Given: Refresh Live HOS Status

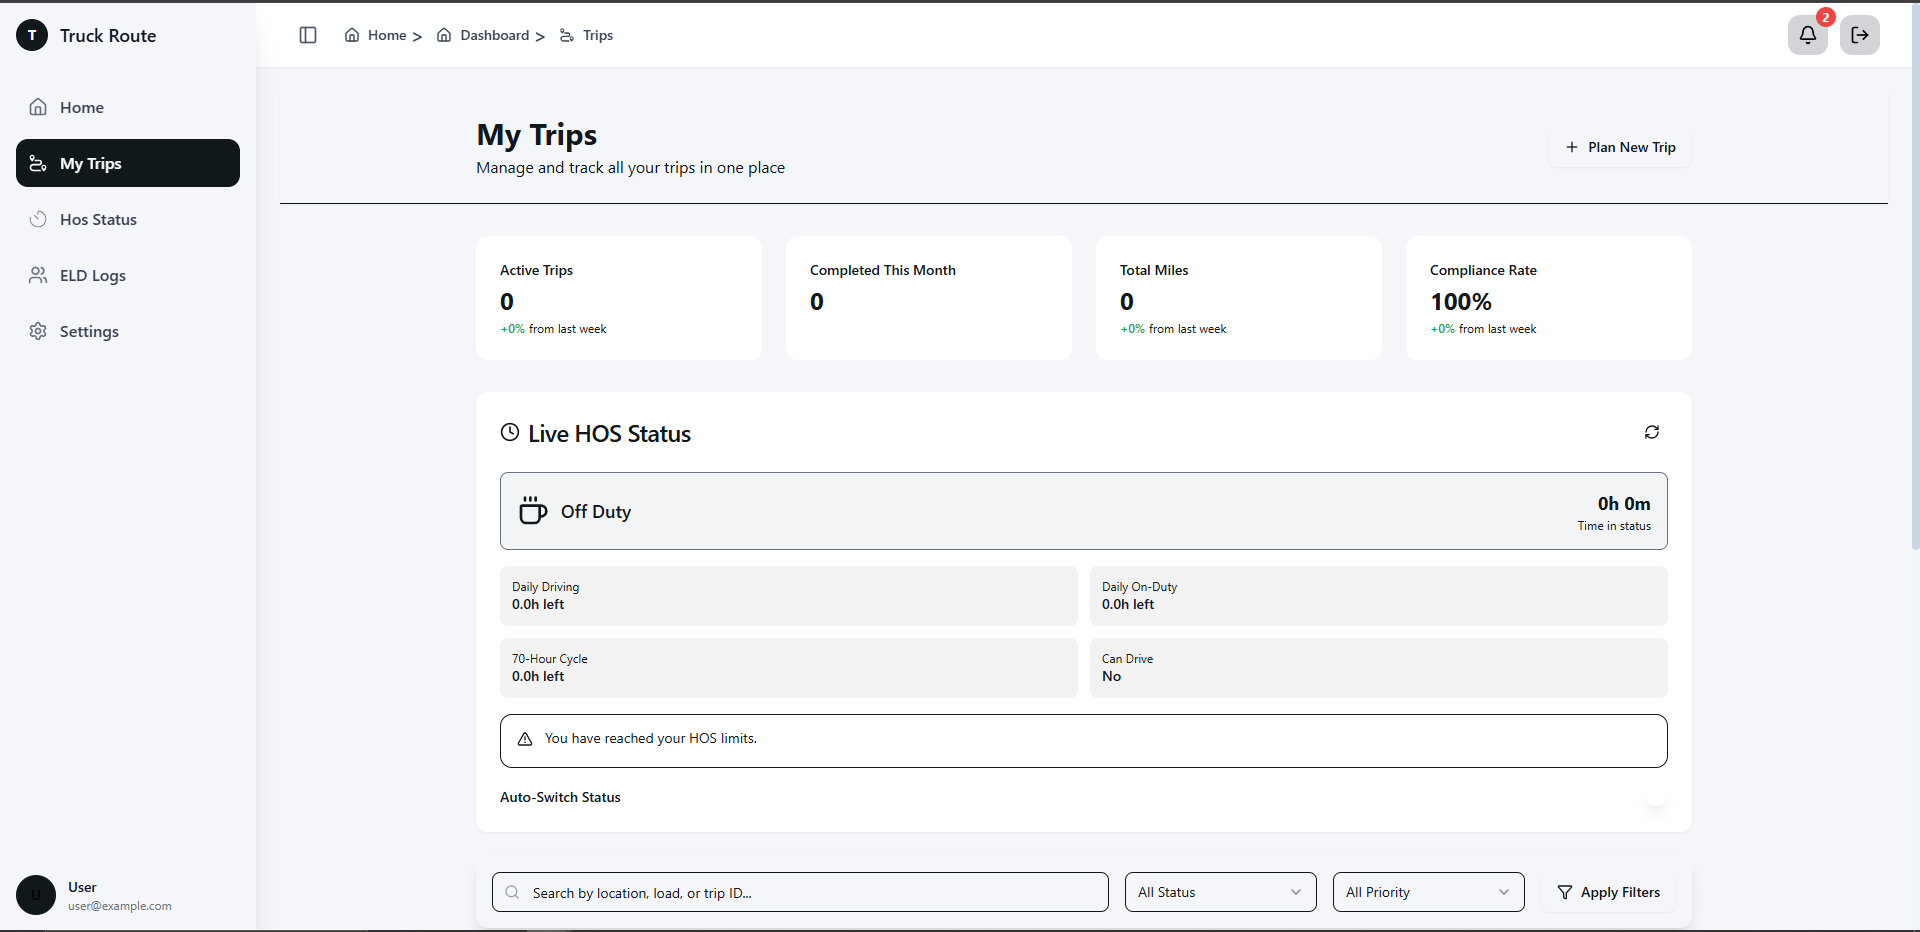Looking at the screenshot, I should point(1652,432).
